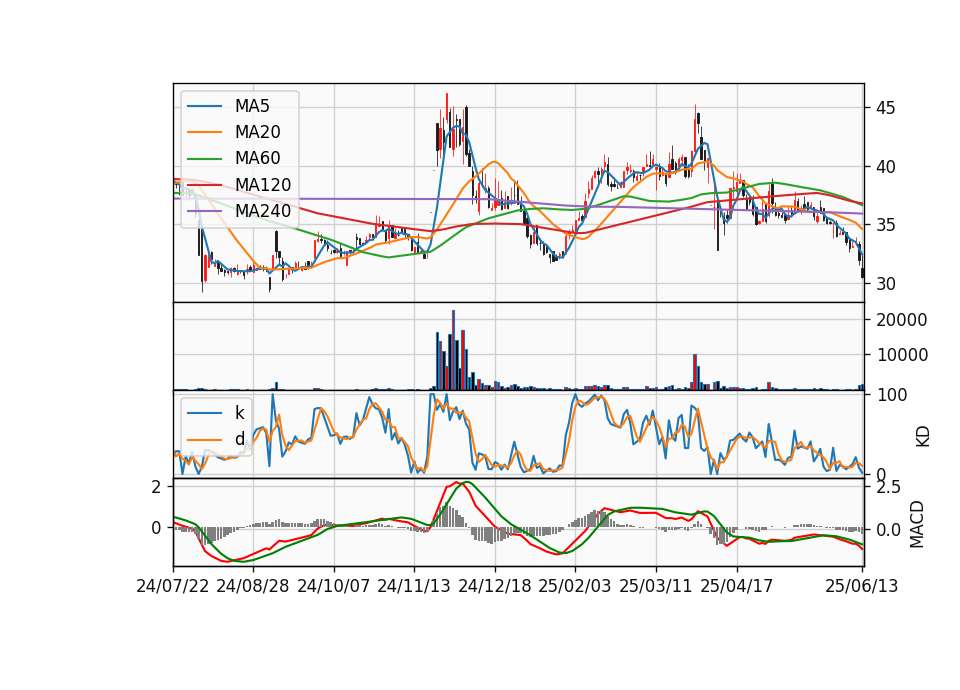Click the KD axis label 100
This screenshot has width=960, height=690.
click(891, 395)
